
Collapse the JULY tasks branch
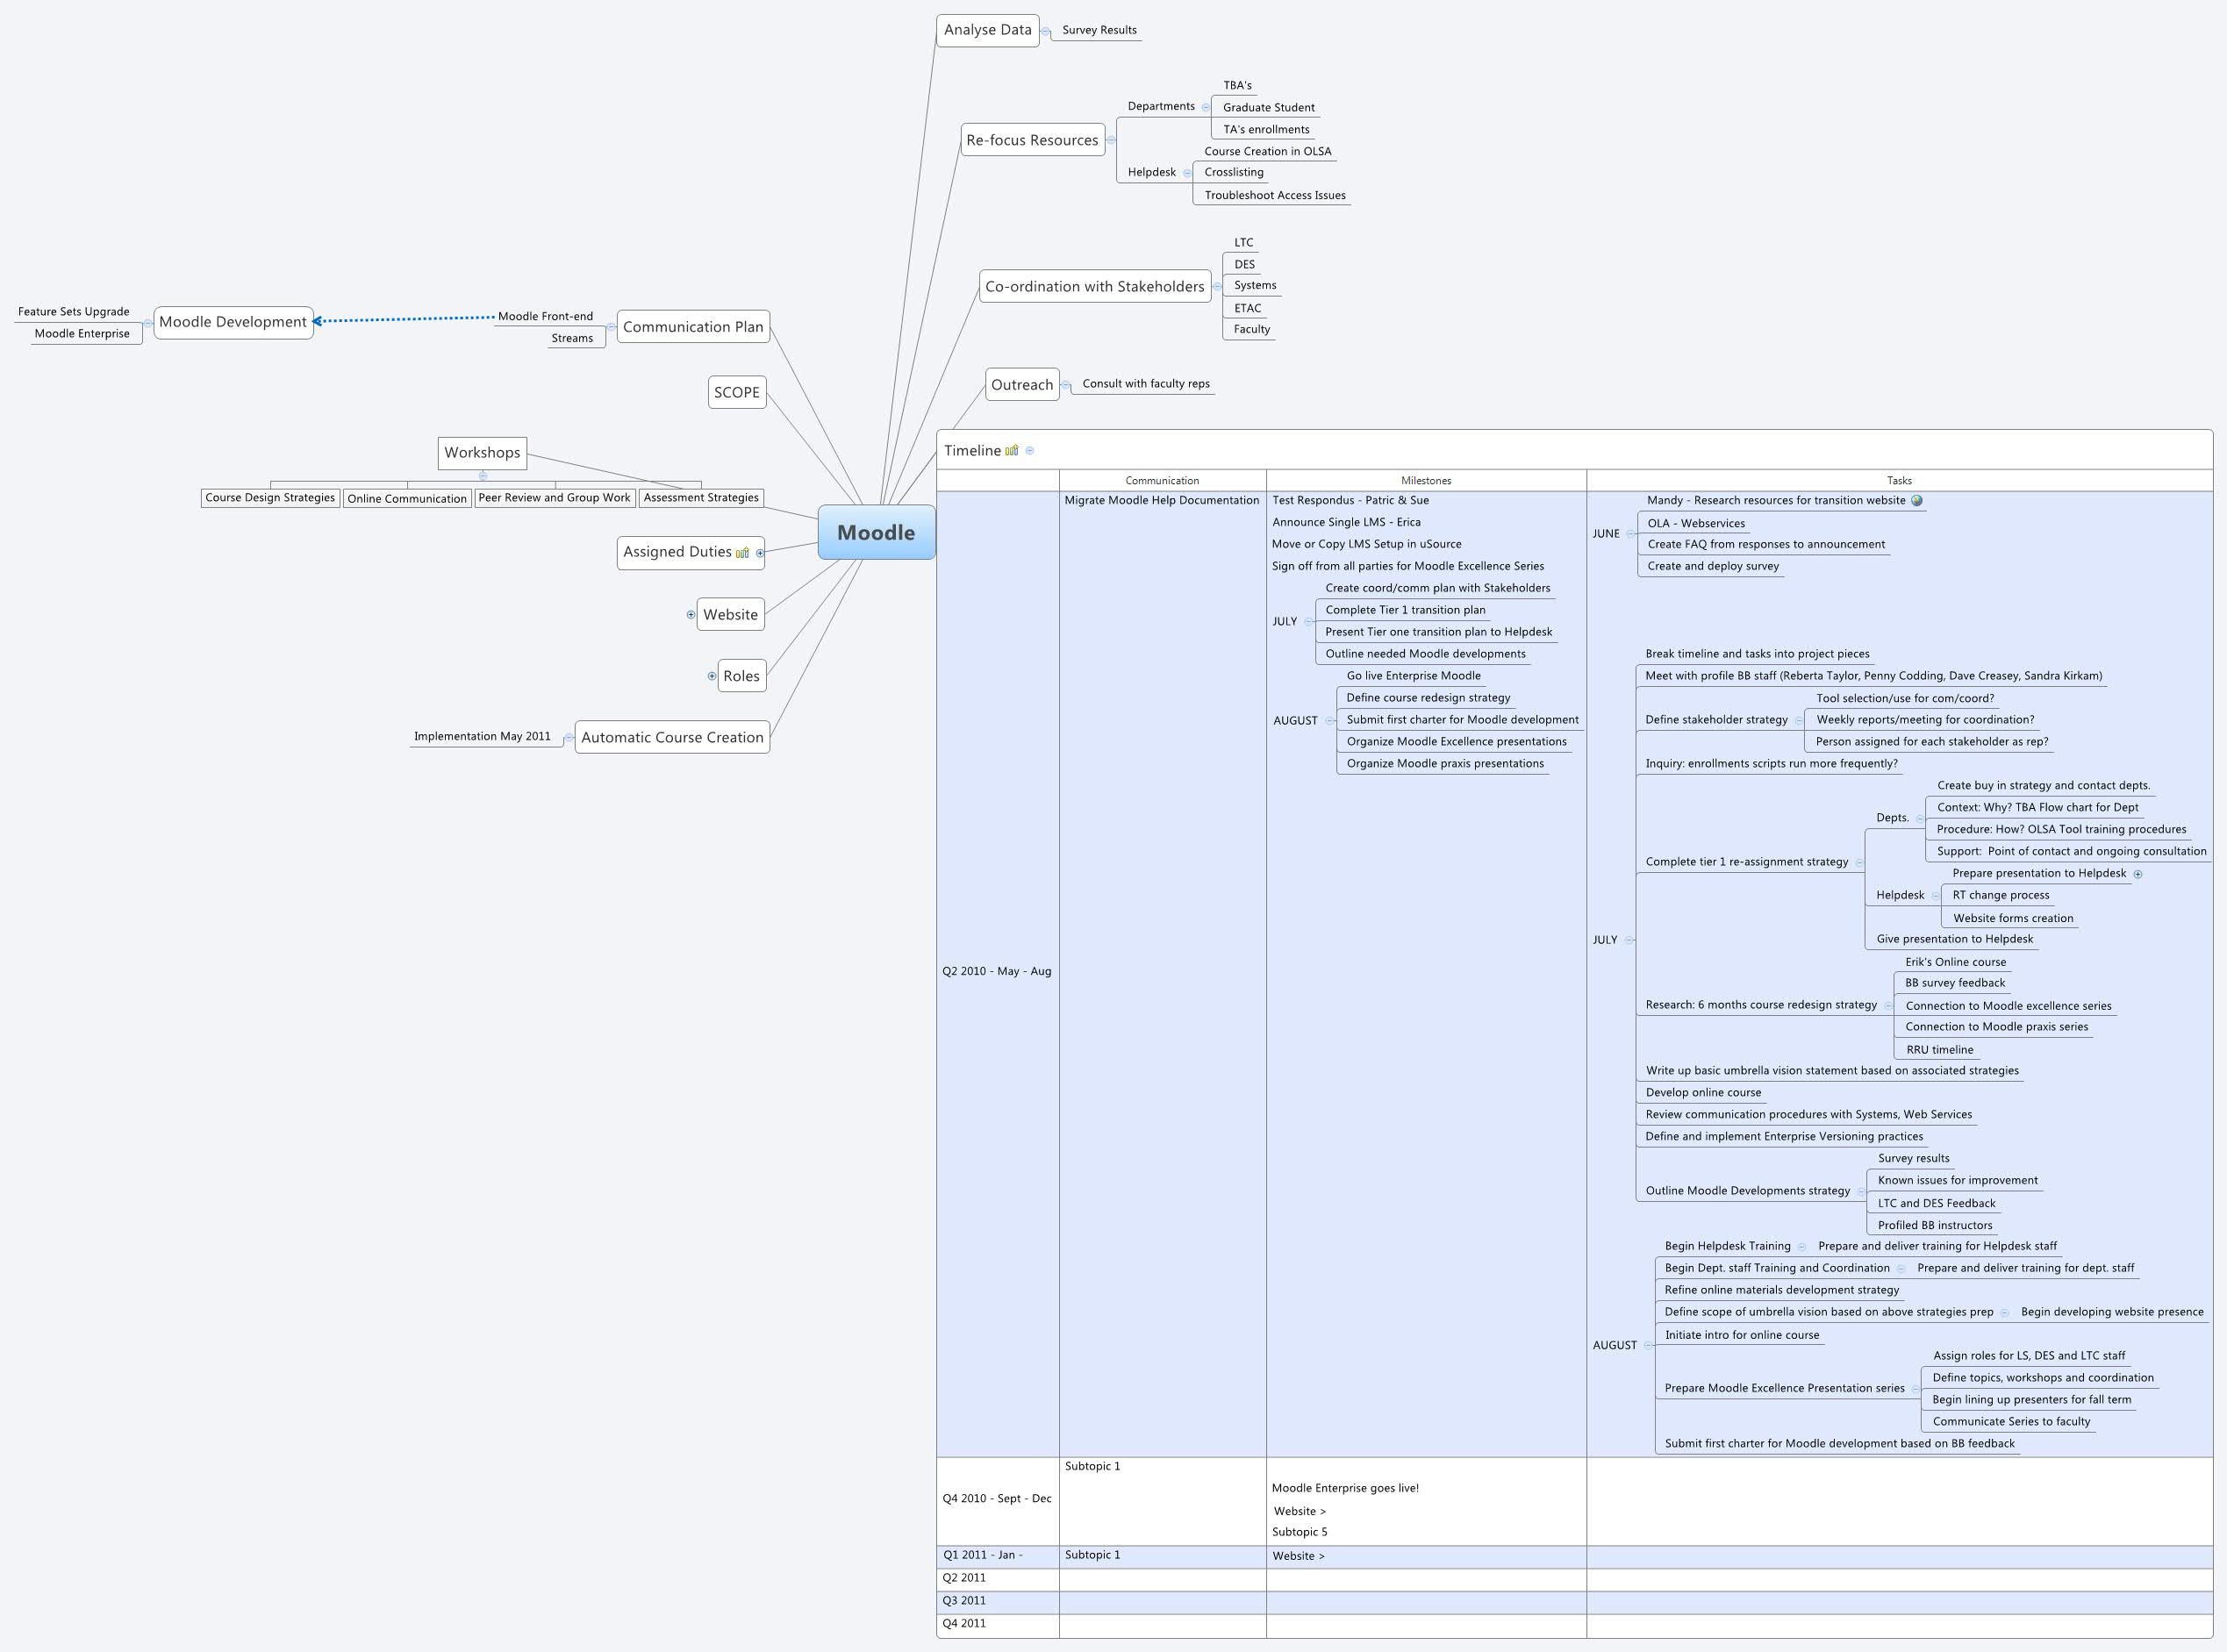(x=1629, y=941)
